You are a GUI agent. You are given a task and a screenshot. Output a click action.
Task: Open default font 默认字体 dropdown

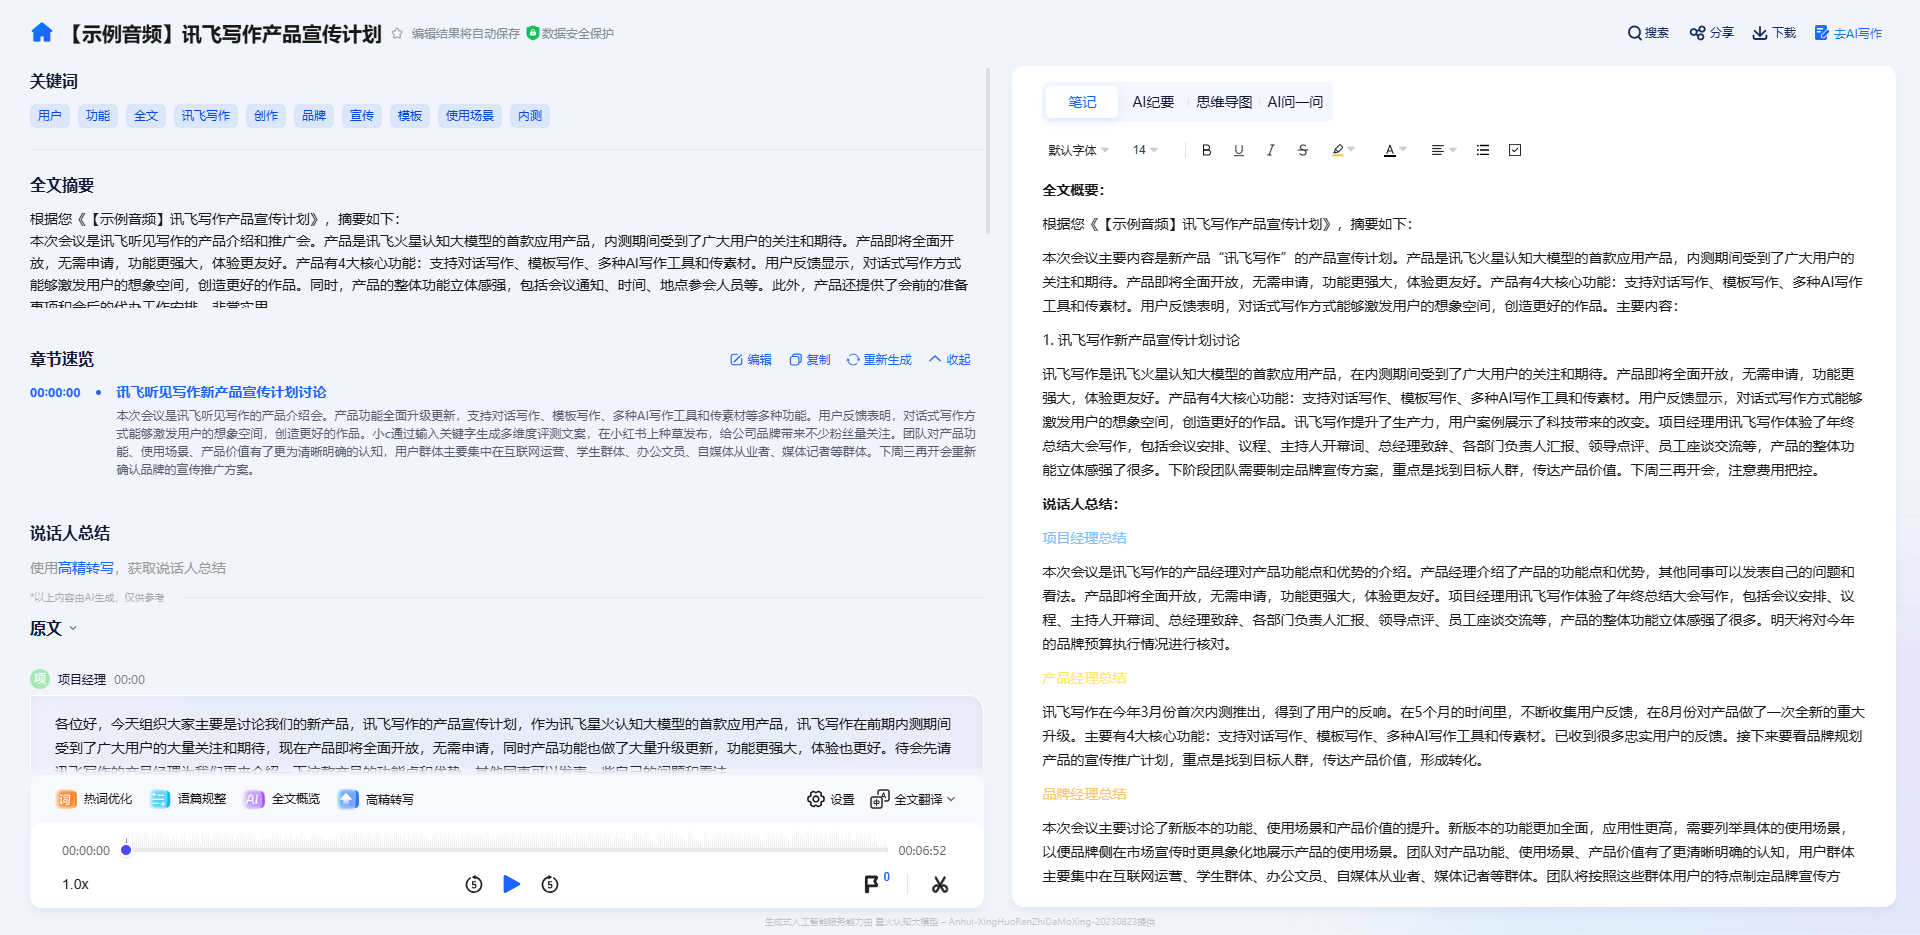pyautogui.click(x=1078, y=150)
